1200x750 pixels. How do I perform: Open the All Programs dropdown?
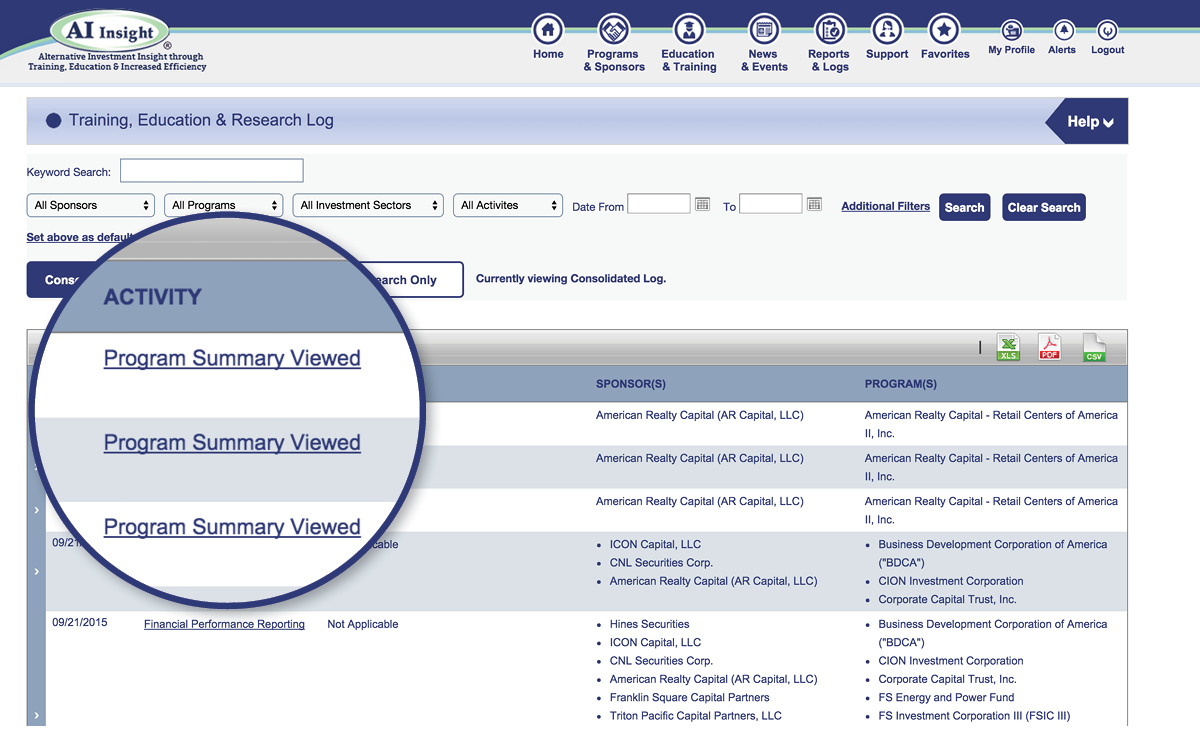click(224, 205)
